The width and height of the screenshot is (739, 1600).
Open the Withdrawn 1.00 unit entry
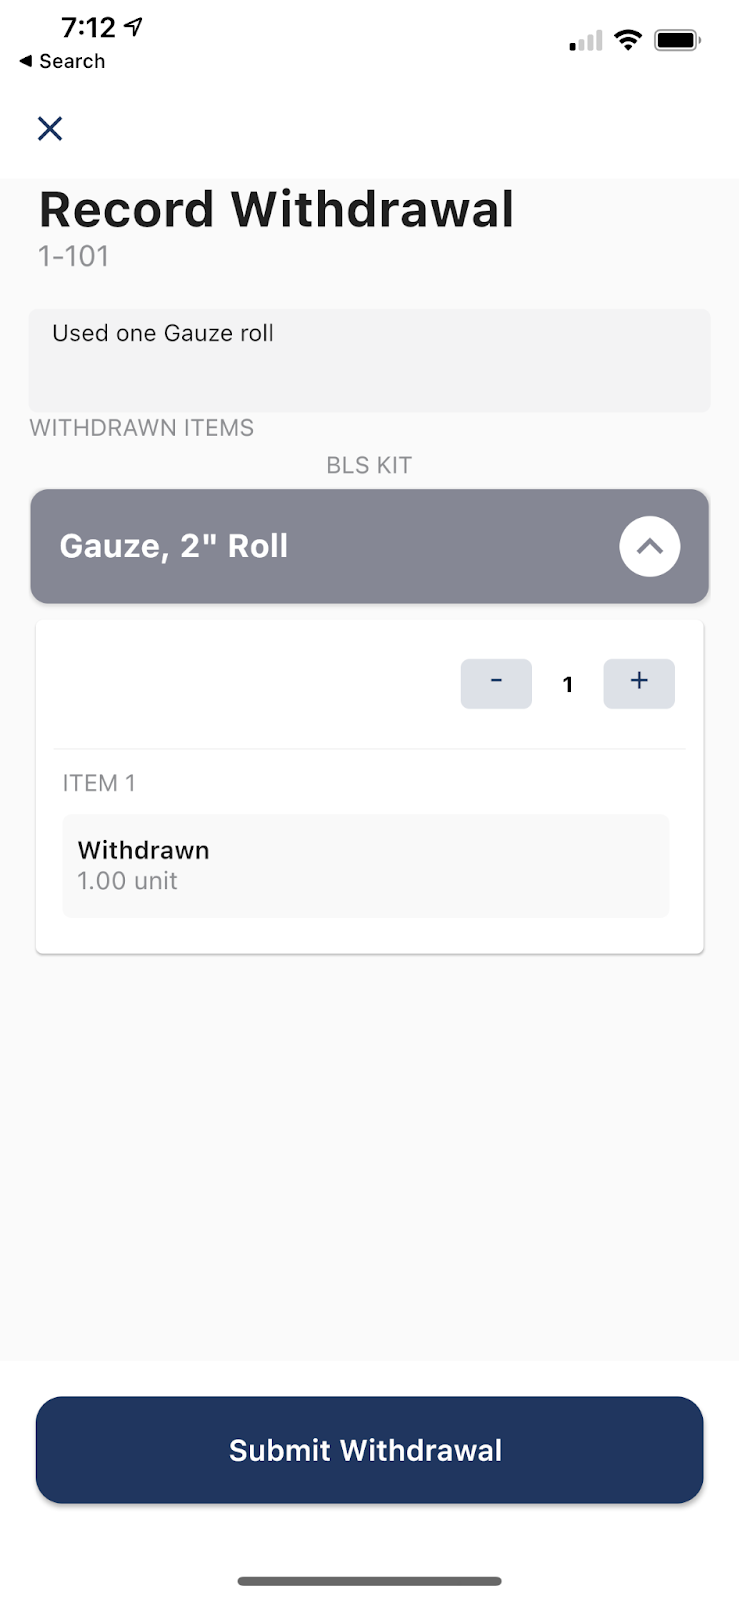[x=366, y=866]
